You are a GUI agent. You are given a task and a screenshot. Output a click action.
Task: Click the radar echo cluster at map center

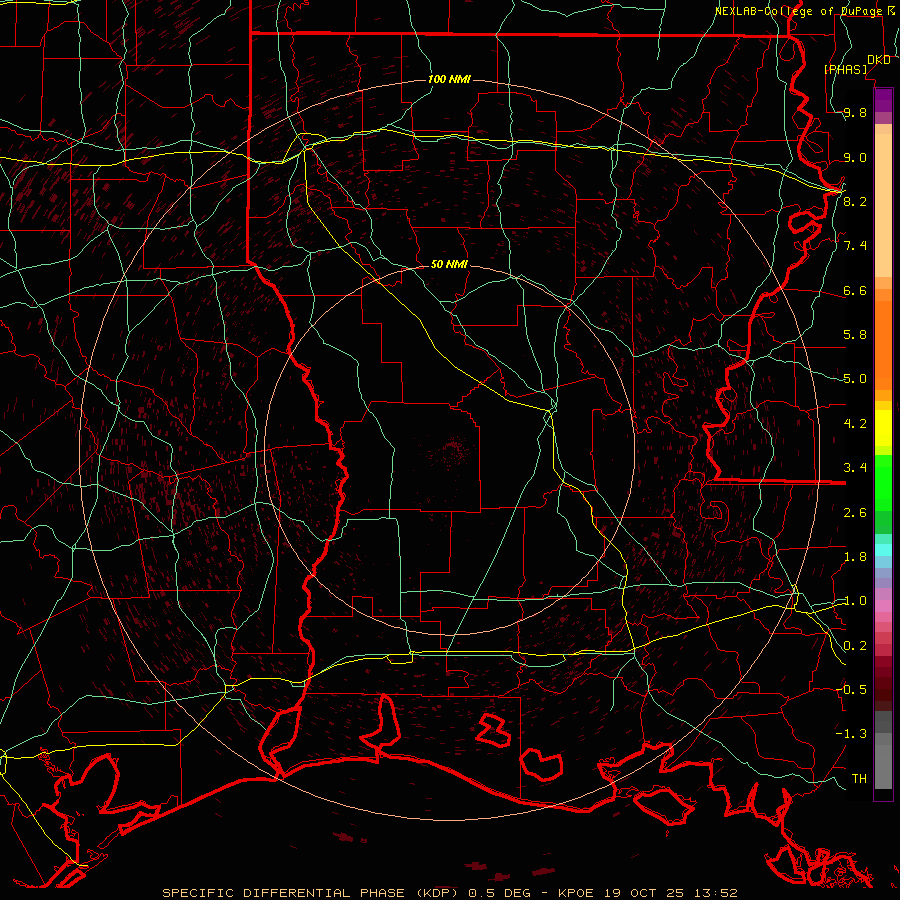tap(453, 449)
